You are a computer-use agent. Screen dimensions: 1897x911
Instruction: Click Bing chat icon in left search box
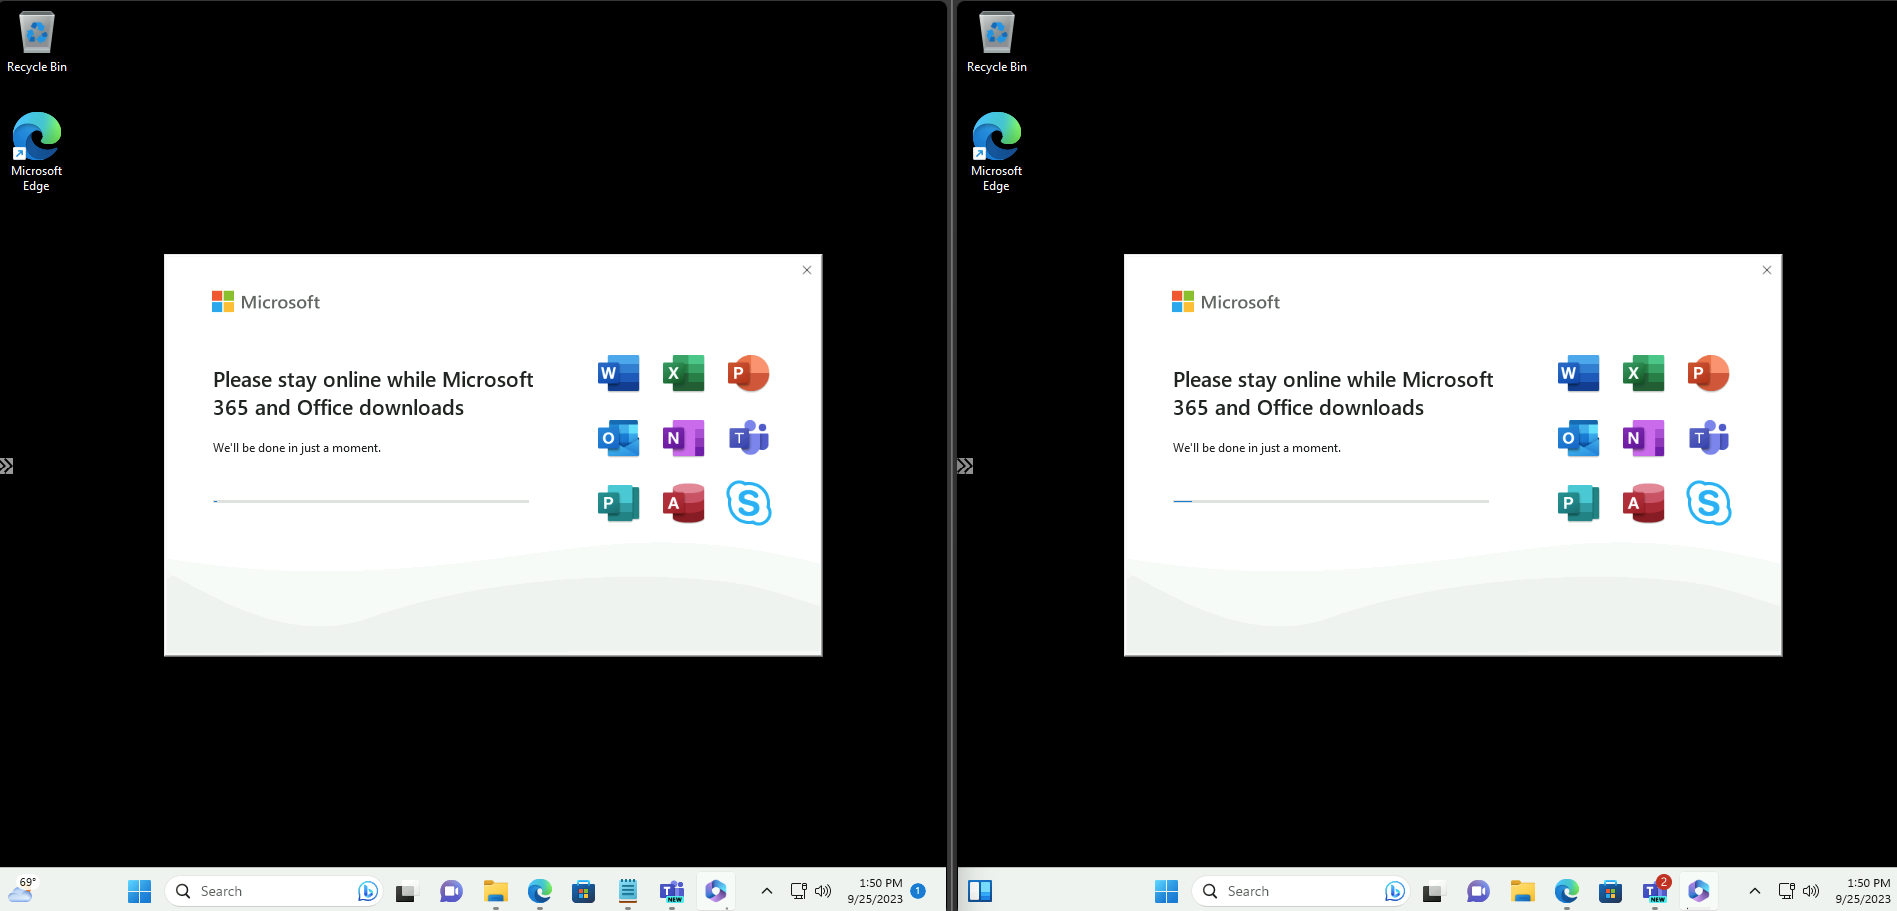367,891
